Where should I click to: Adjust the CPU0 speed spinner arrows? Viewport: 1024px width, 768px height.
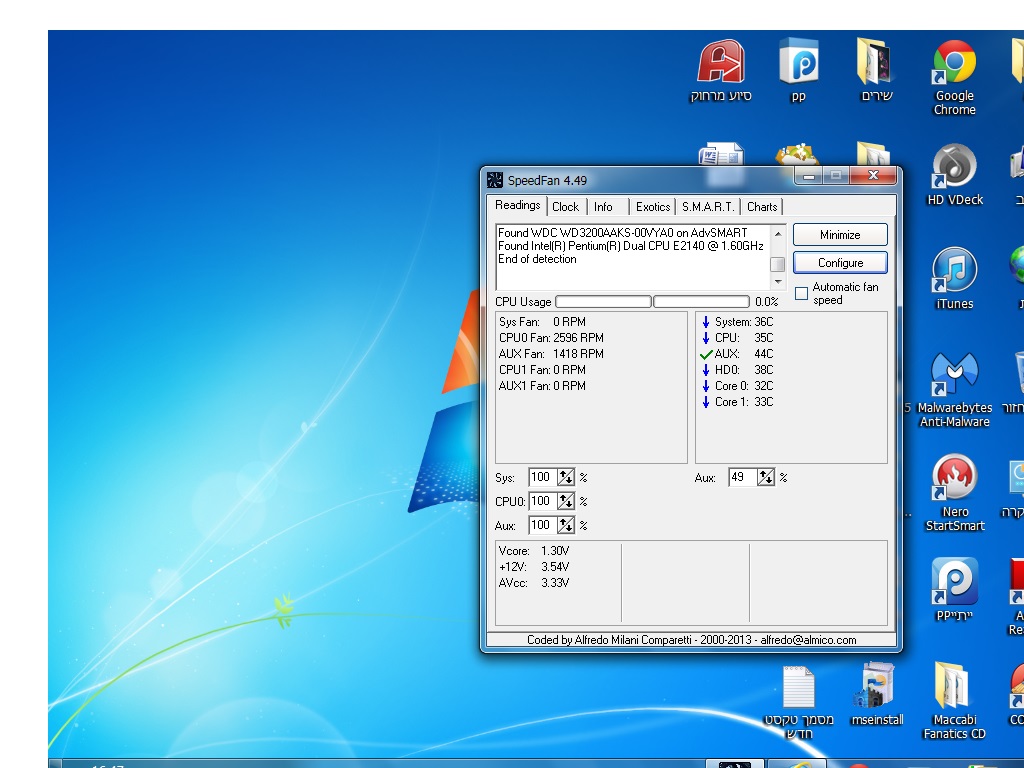566,501
